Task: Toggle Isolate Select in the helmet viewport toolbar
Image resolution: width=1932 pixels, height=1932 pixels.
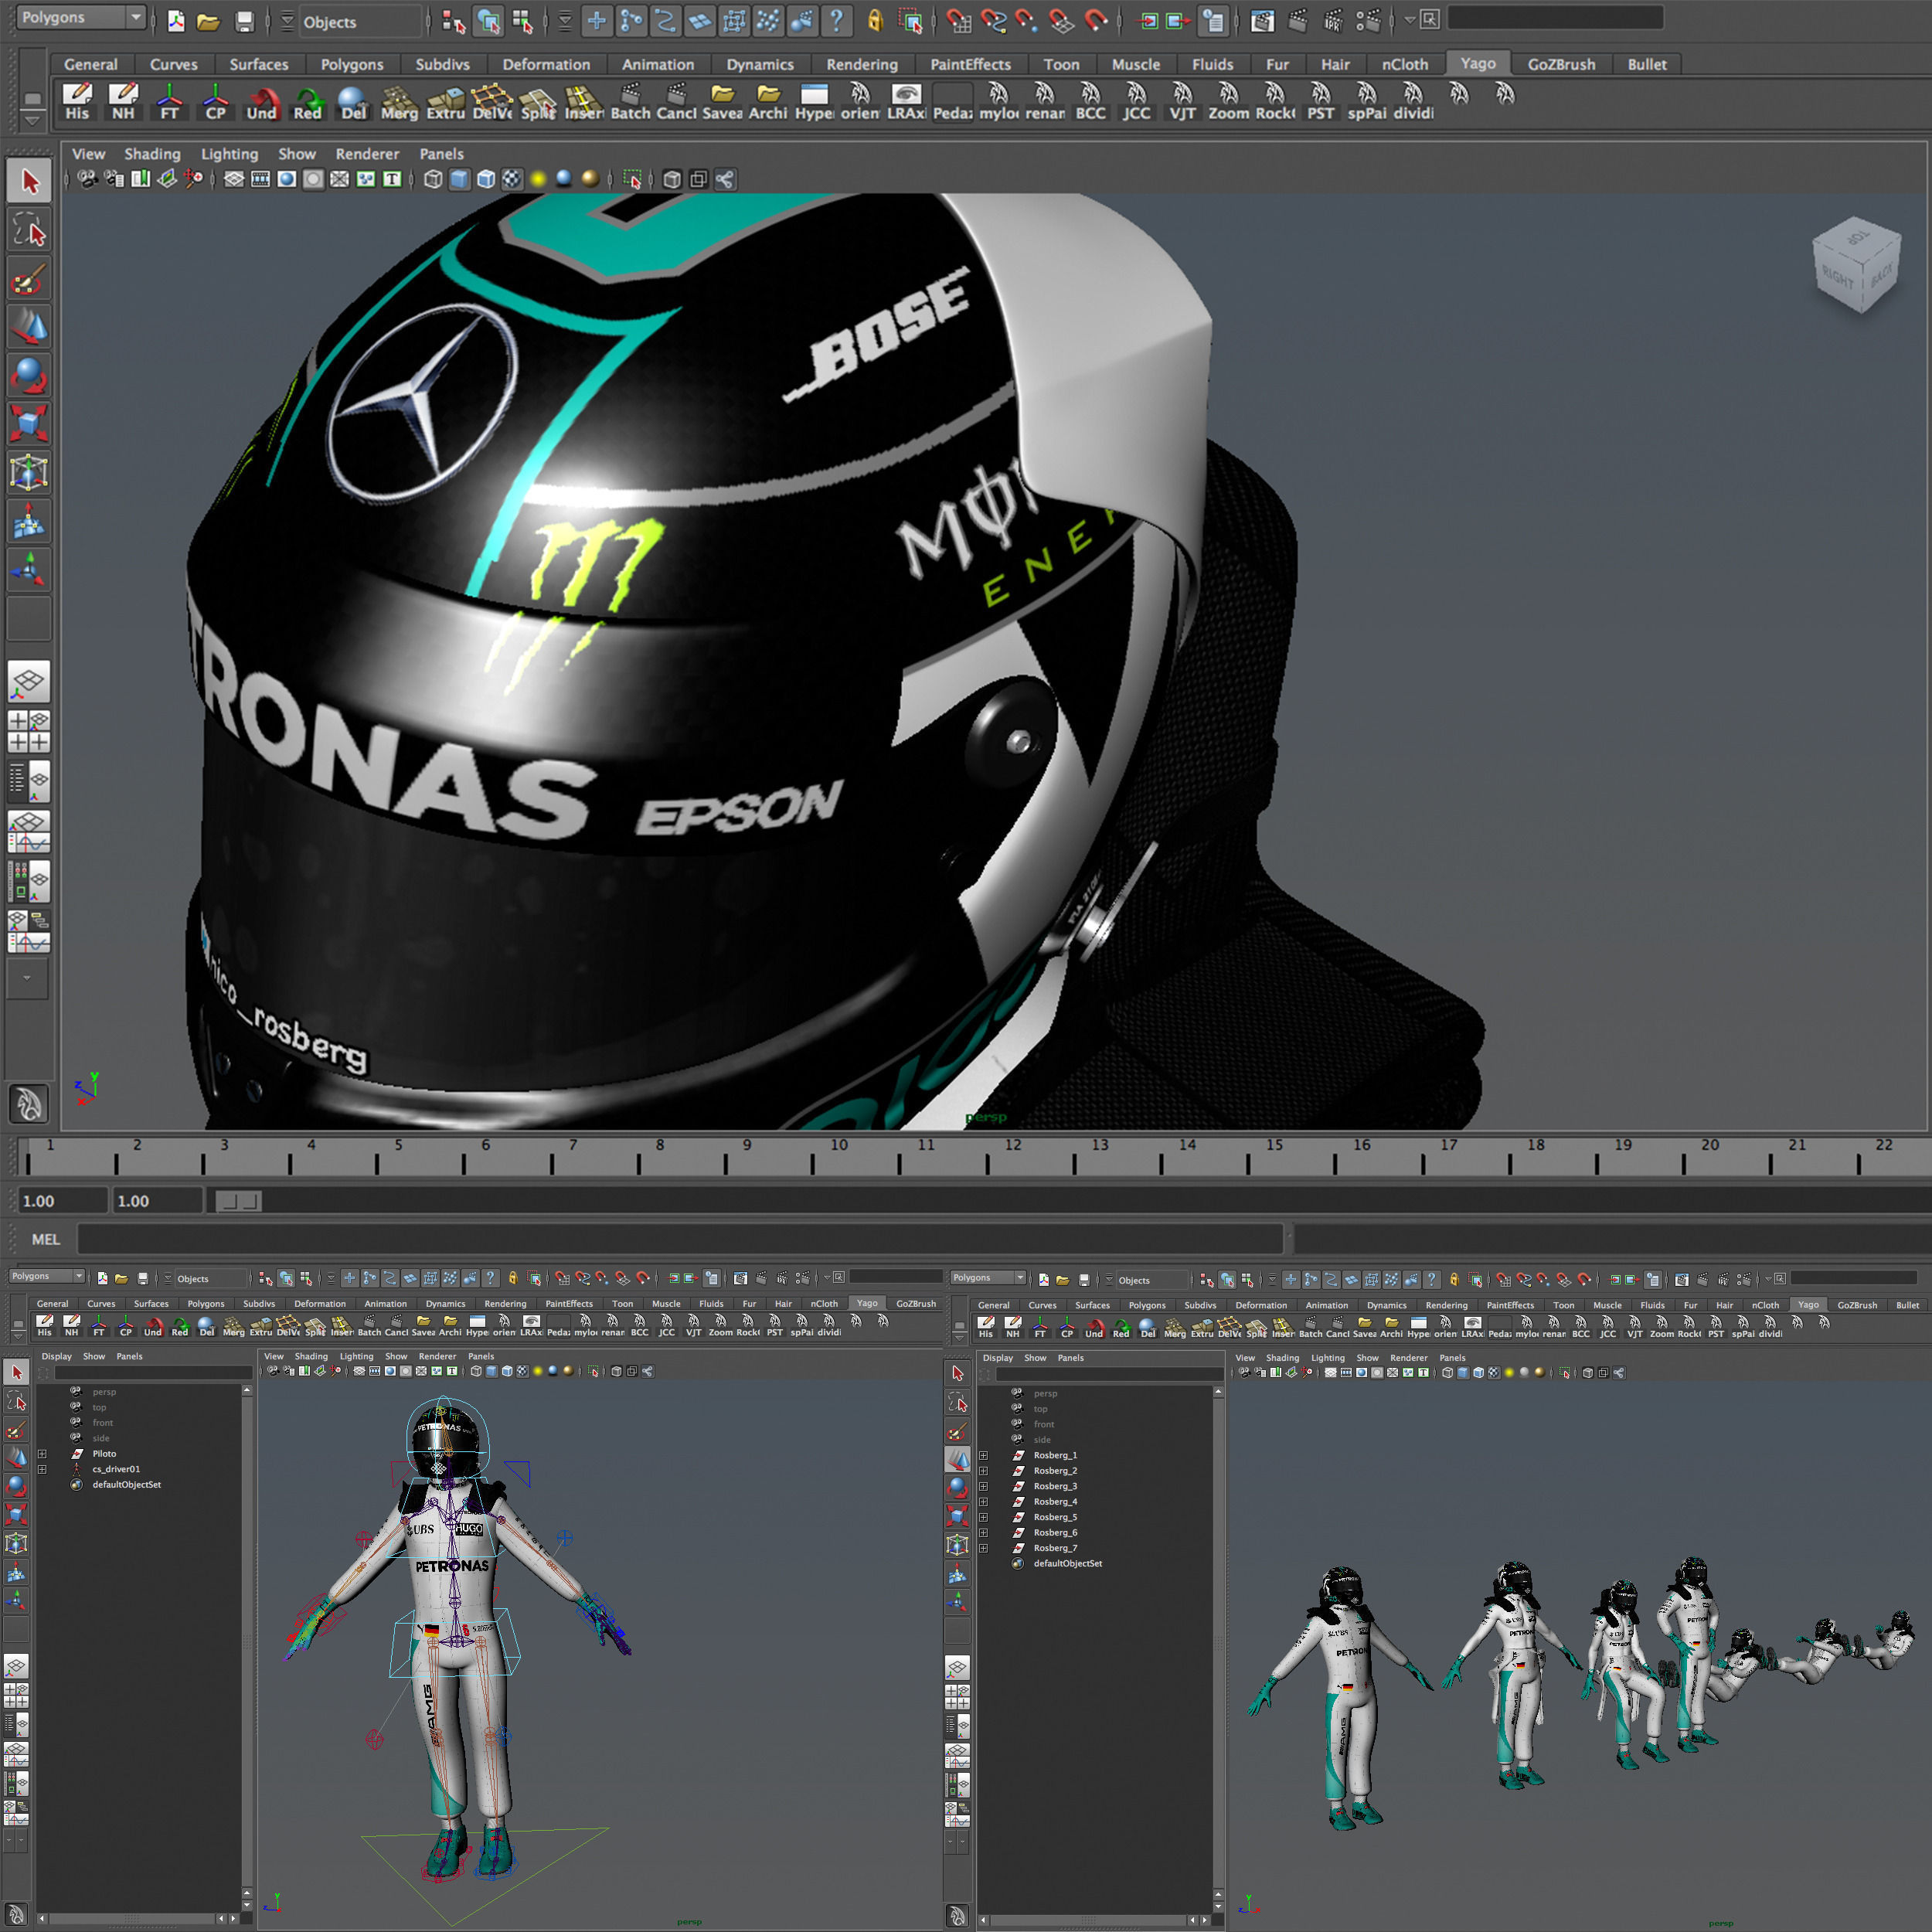Action: tap(632, 179)
